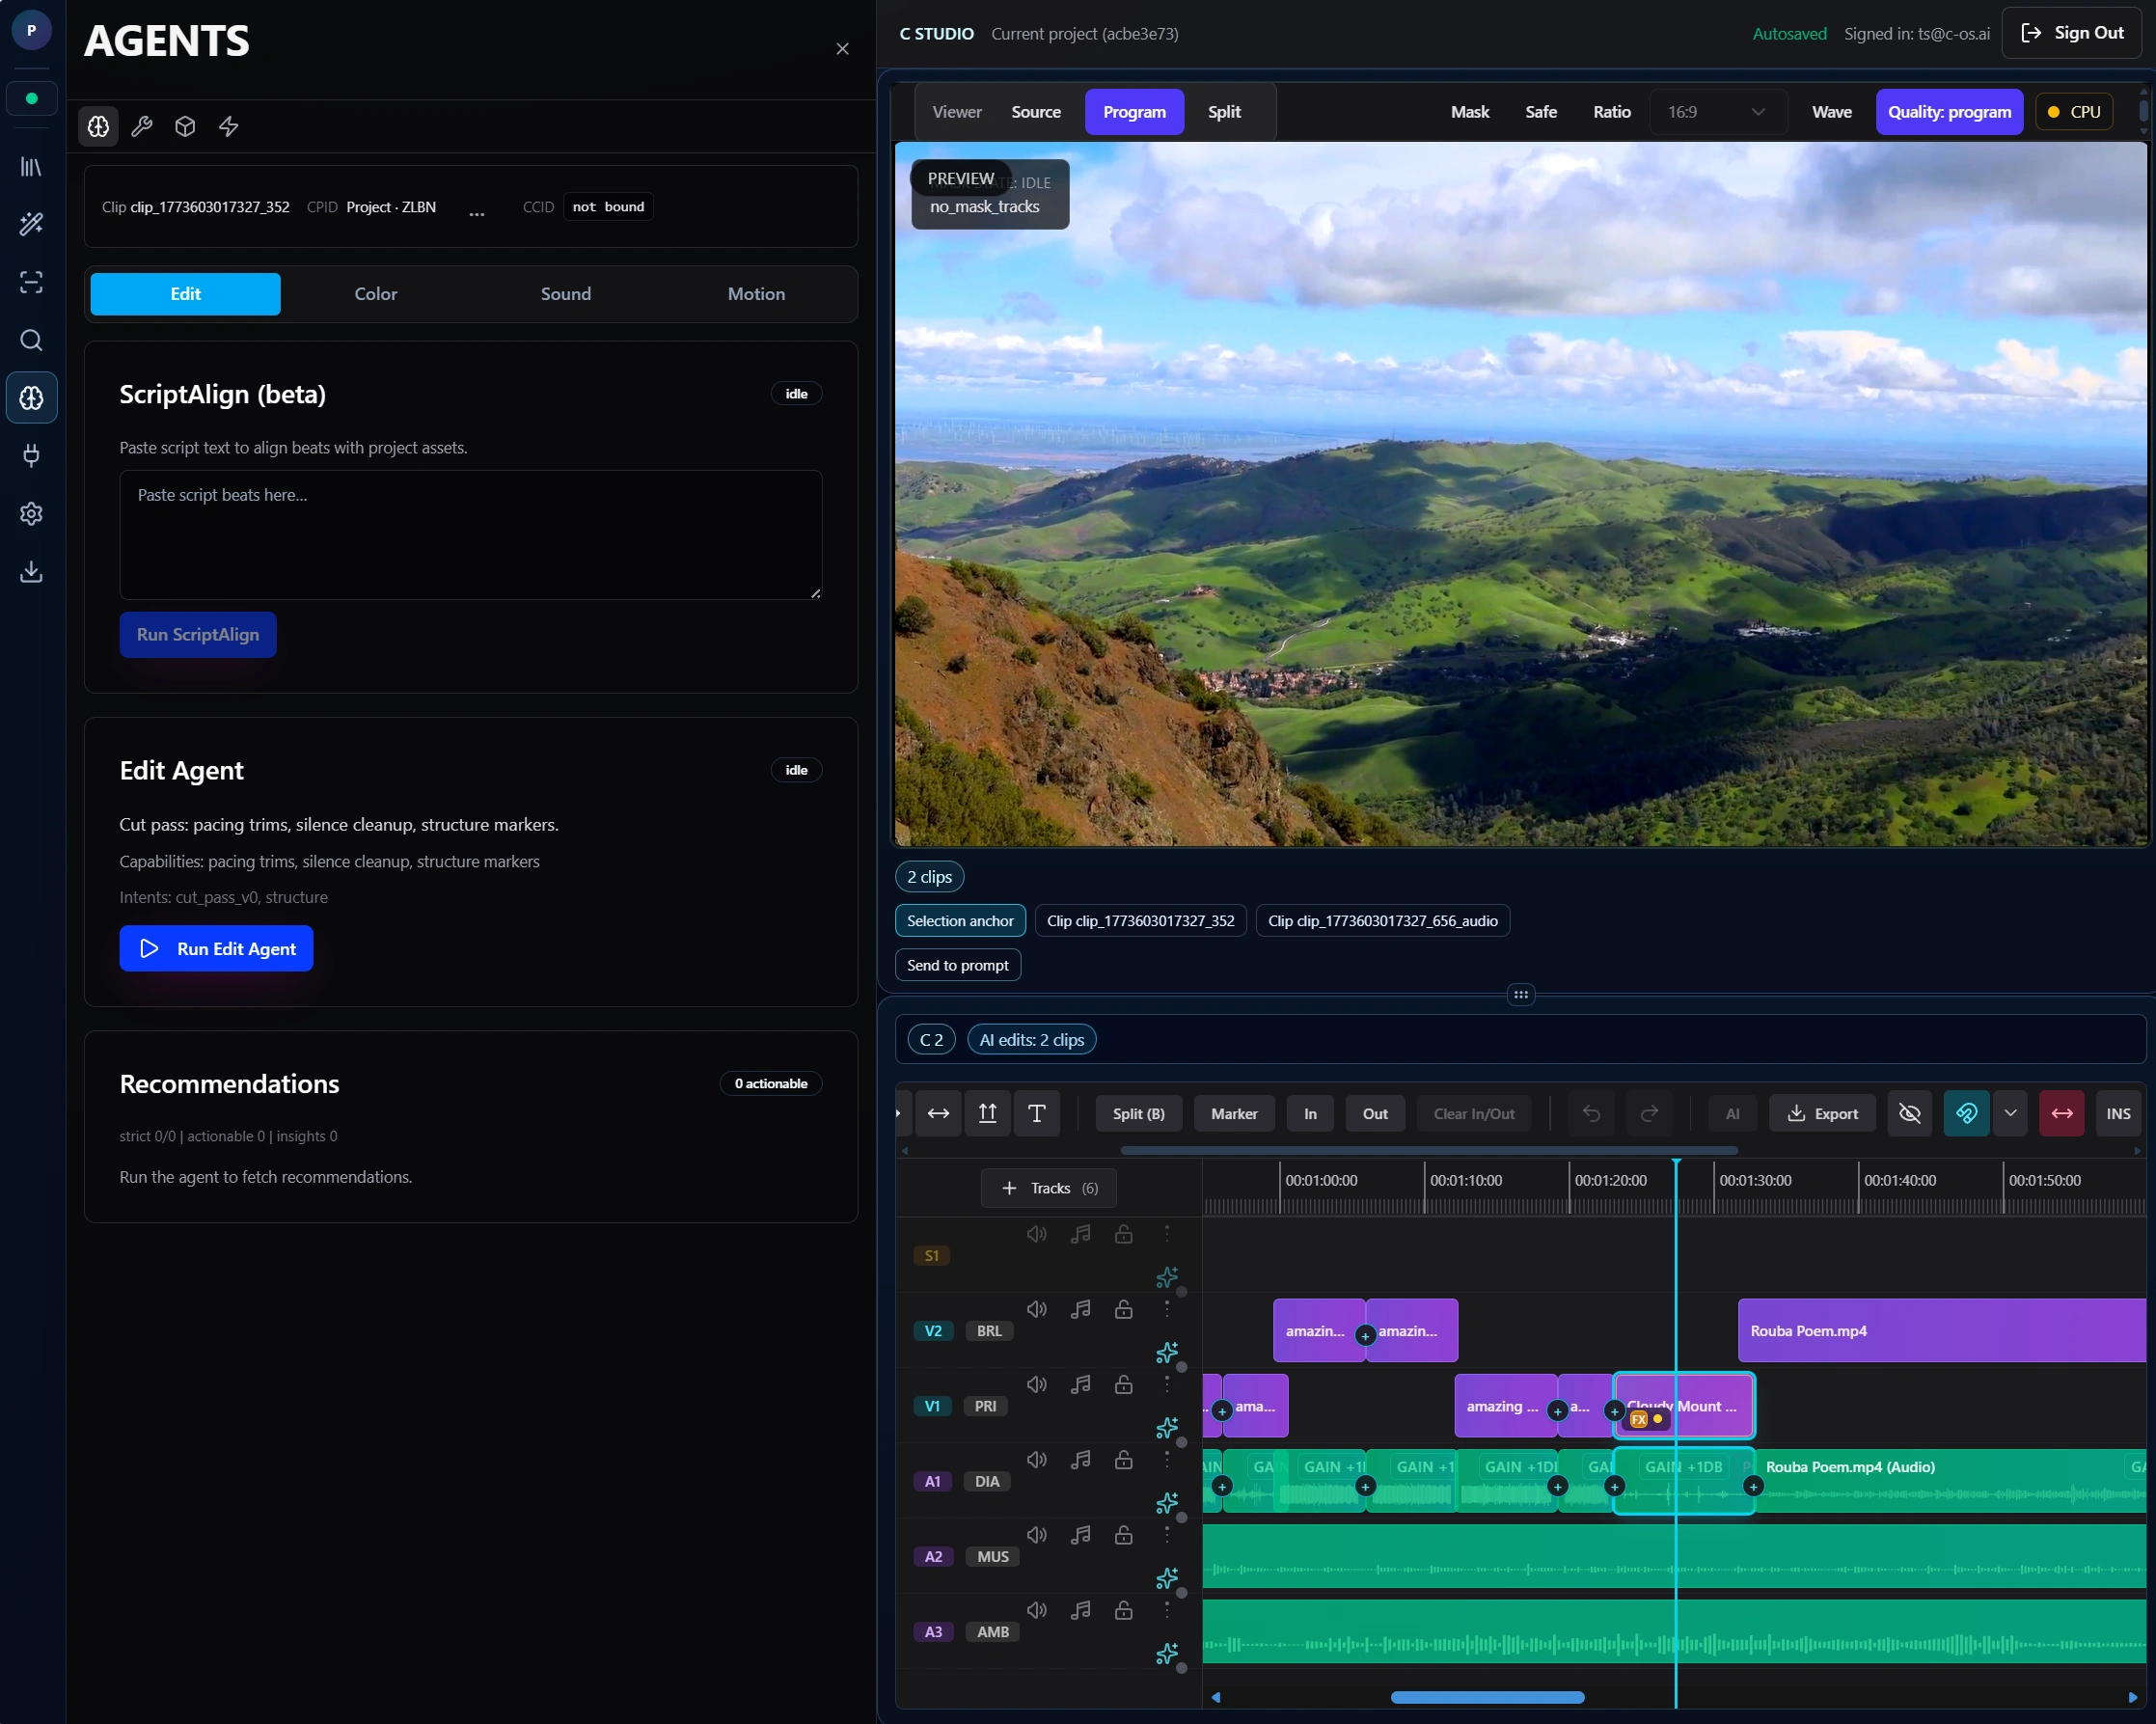Screen dimensions: 2156x1724
Task: Click the Marker button in the timeline toolbar
Action: click(x=1234, y=1113)
